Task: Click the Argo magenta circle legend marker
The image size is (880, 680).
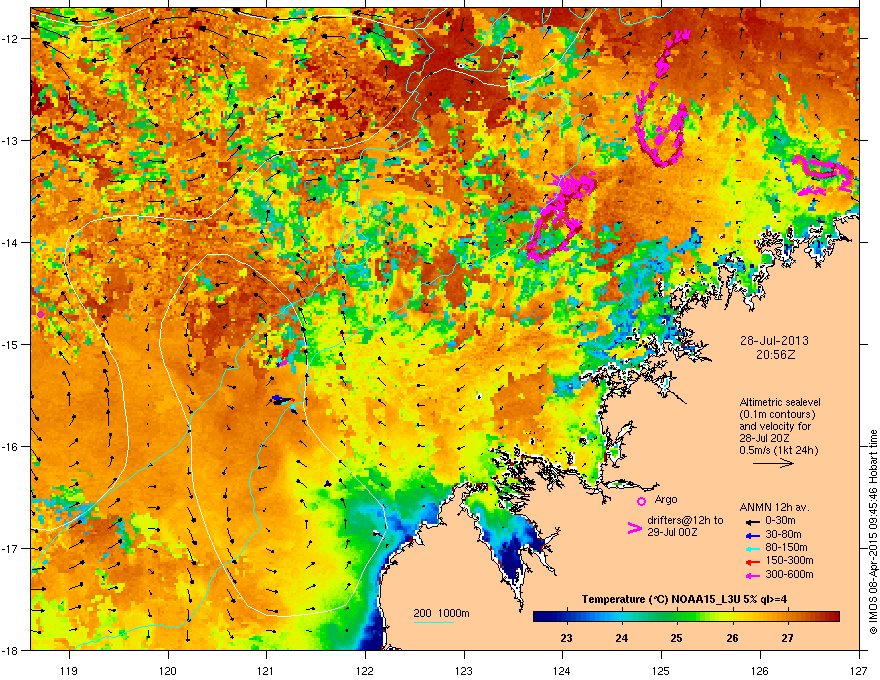Action: click(641, 501)
